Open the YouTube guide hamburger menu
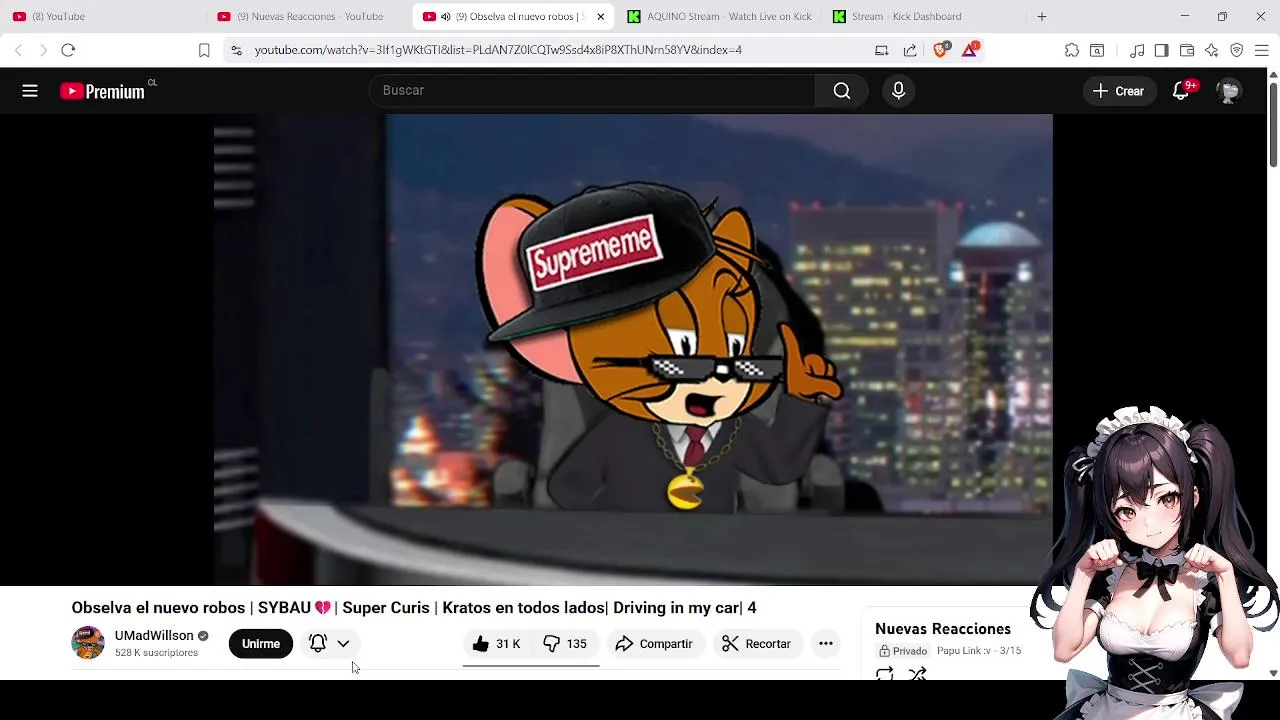 [30, 91]
